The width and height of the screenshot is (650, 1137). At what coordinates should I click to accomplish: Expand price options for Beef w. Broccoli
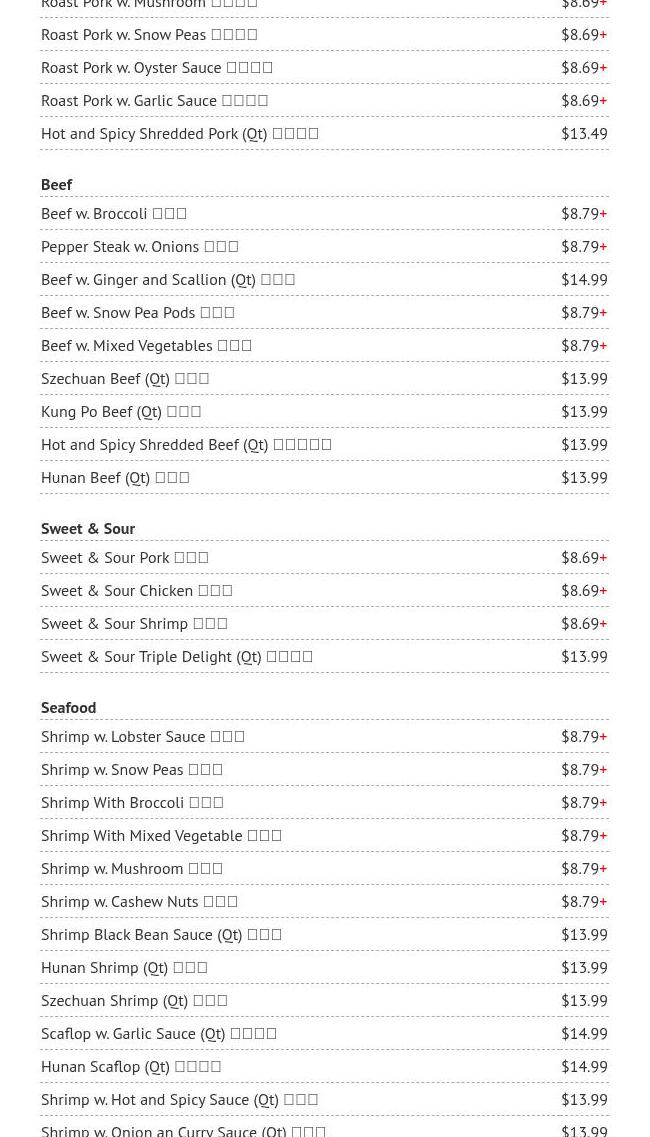pos(603,213)
